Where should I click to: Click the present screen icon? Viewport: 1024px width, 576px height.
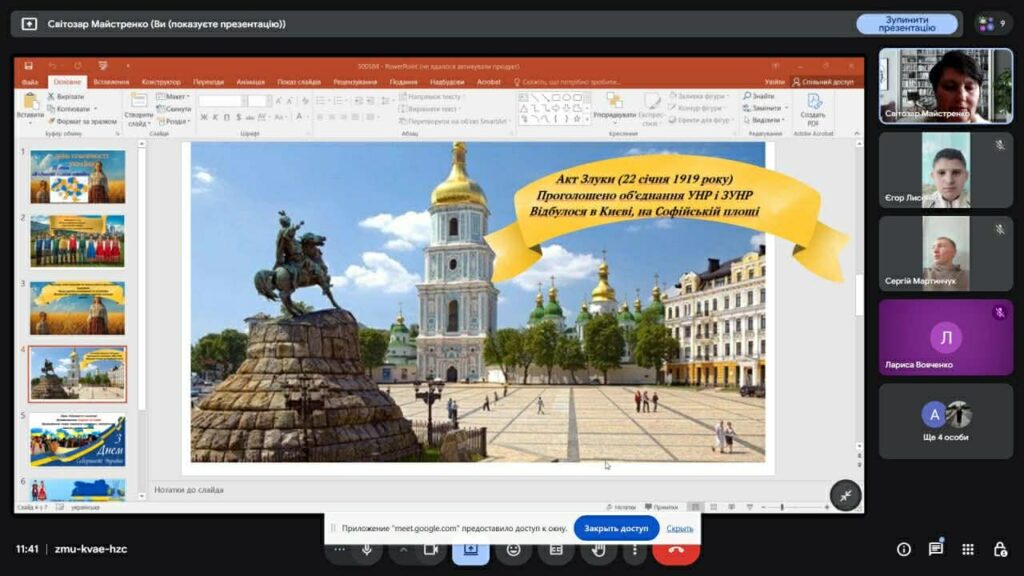click(470, 549)
